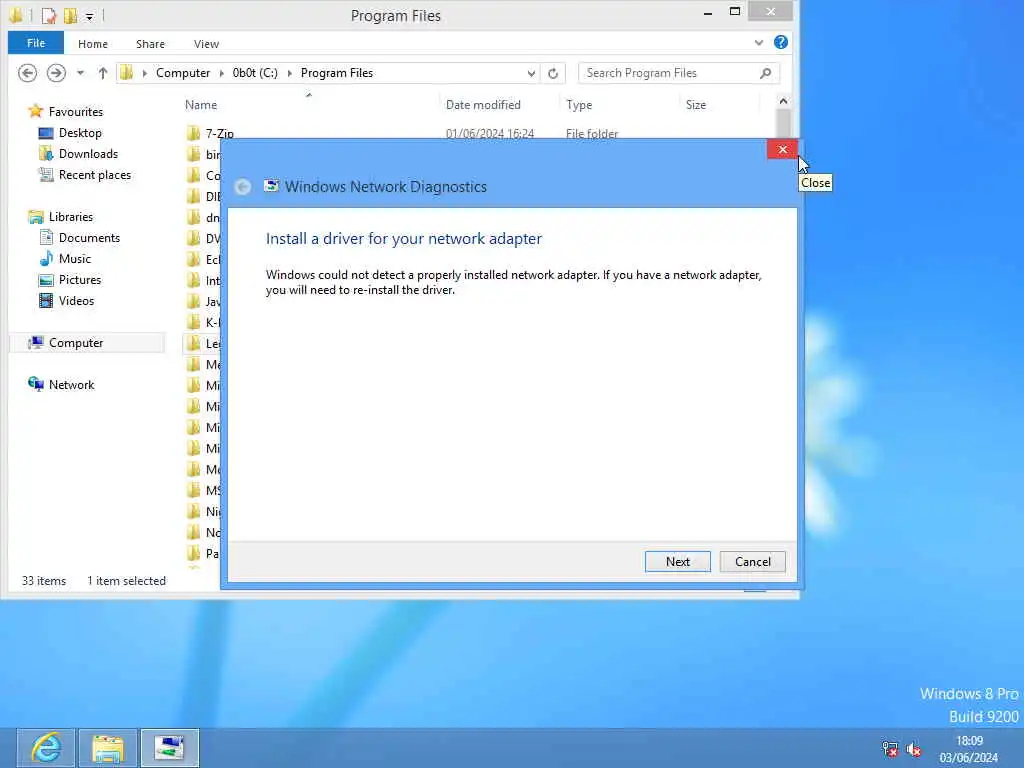Image resolution: width=1024 pixels, height=768 pixels.
Task: Open the Documents library
Action: tap(89, 238)
